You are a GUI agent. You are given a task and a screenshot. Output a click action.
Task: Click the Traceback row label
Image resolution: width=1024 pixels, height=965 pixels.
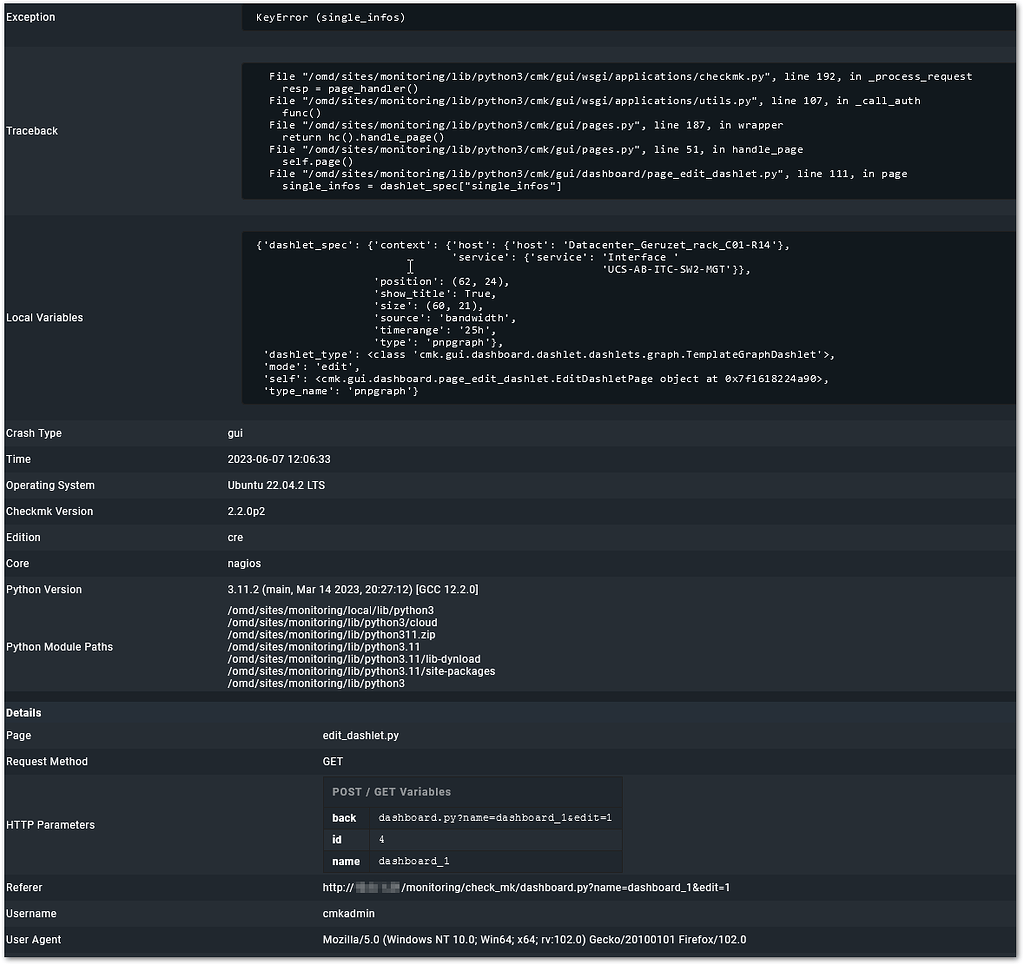click(x=32, y=131)
